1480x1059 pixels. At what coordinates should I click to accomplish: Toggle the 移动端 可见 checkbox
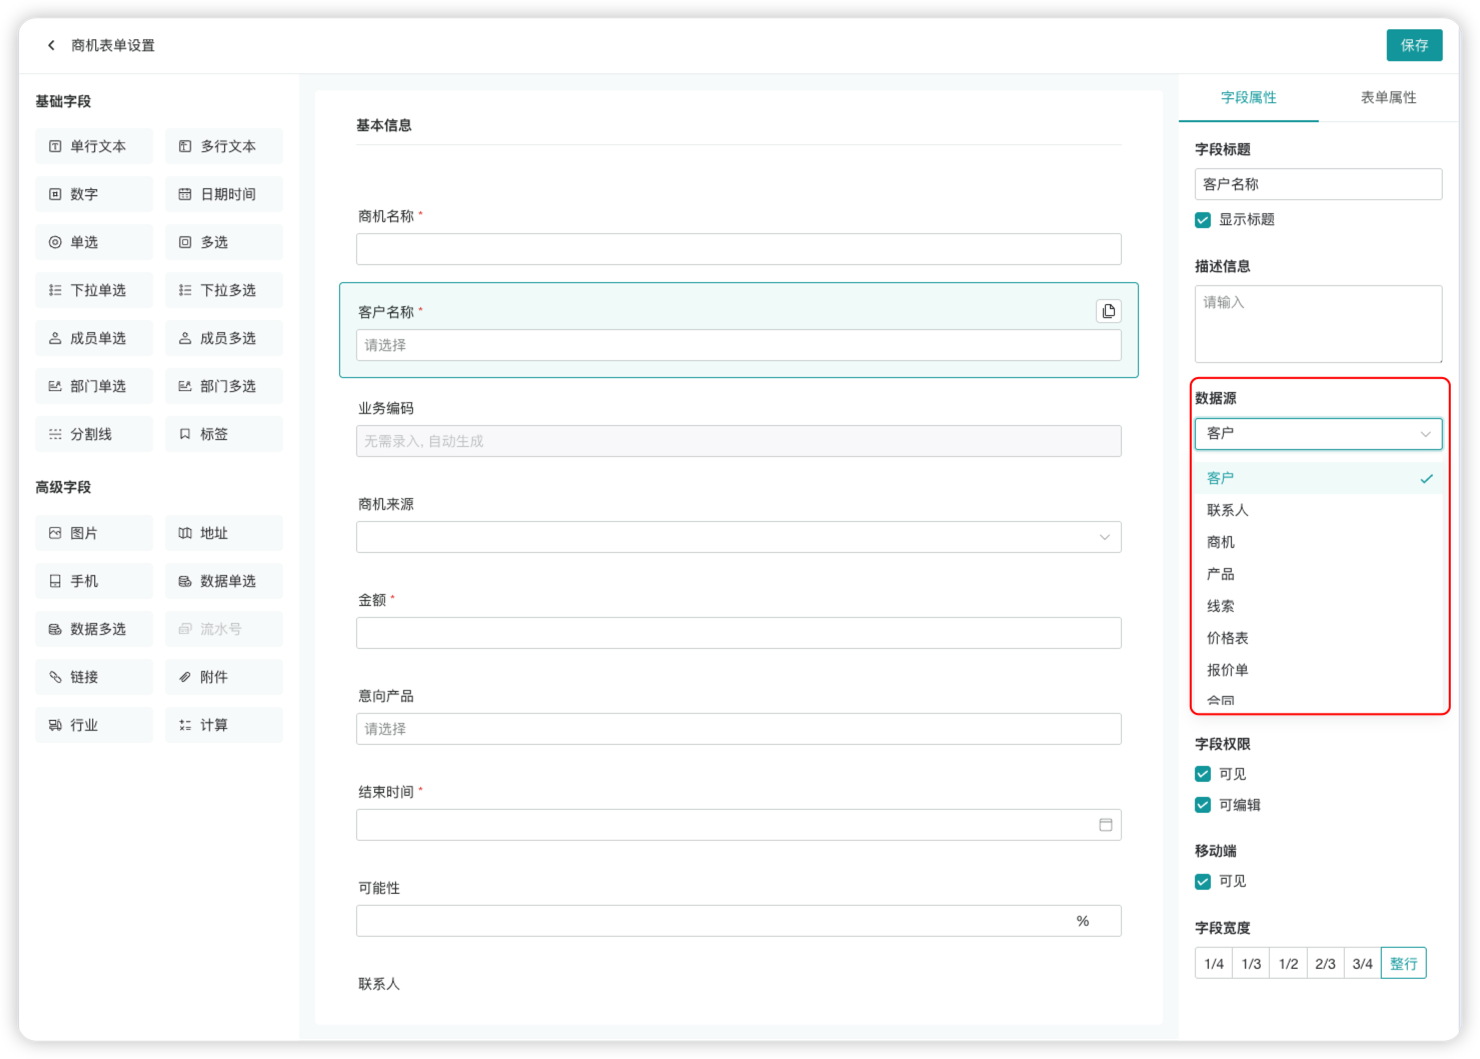(x=1203, y=881)
